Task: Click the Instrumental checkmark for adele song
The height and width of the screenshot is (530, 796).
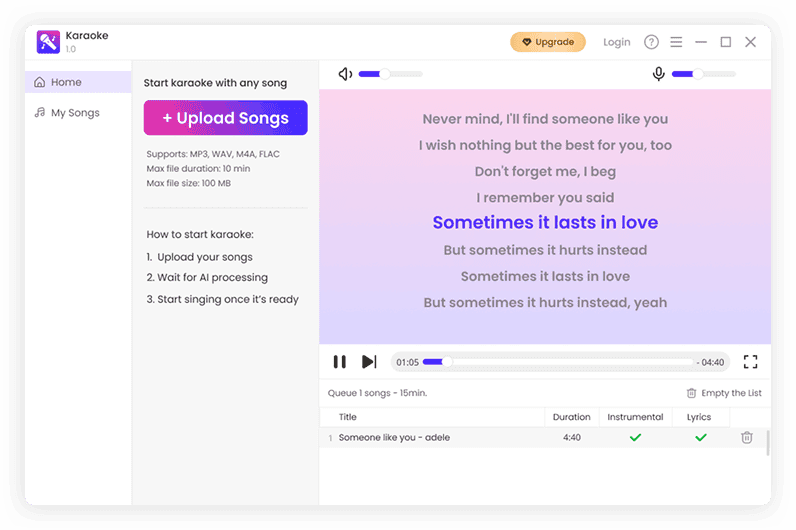Action: (x=635, y=437)
